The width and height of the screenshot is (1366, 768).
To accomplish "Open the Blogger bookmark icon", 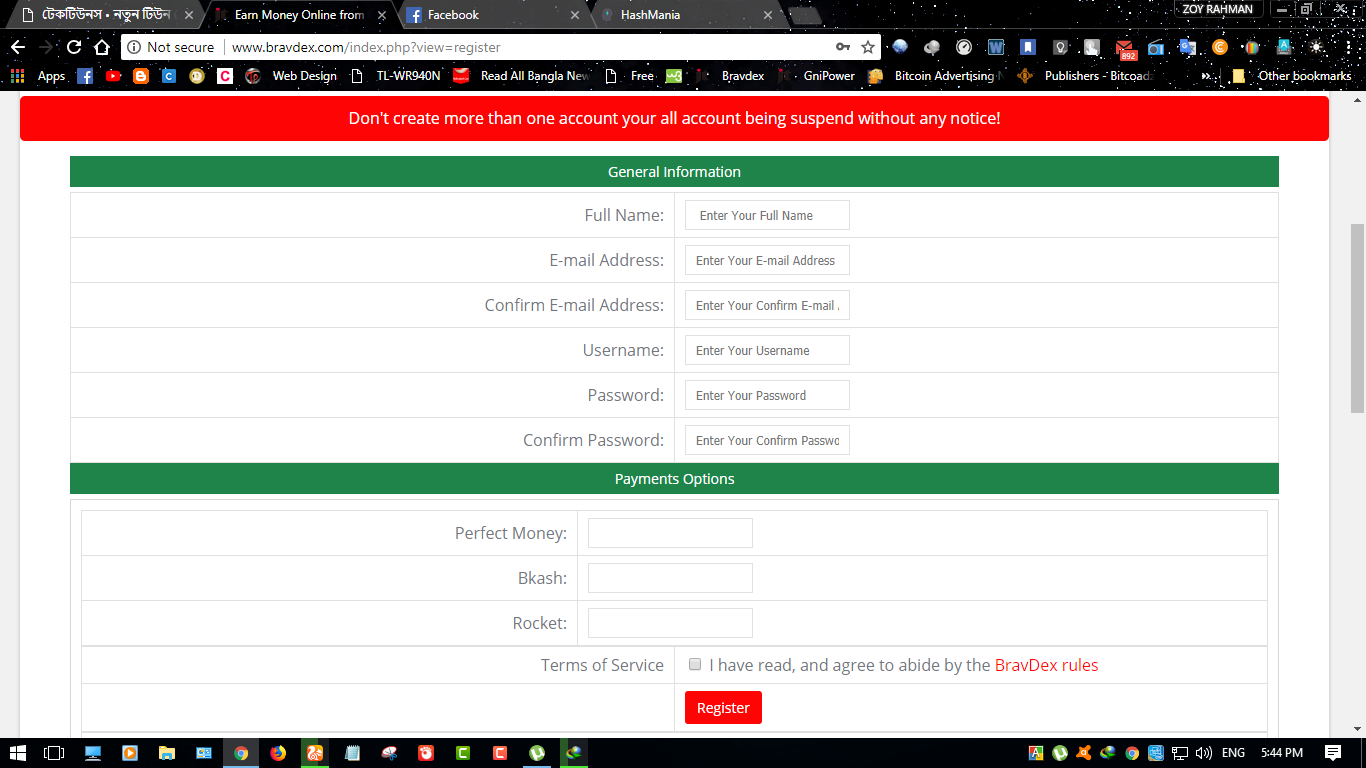I will pos(141,76).
